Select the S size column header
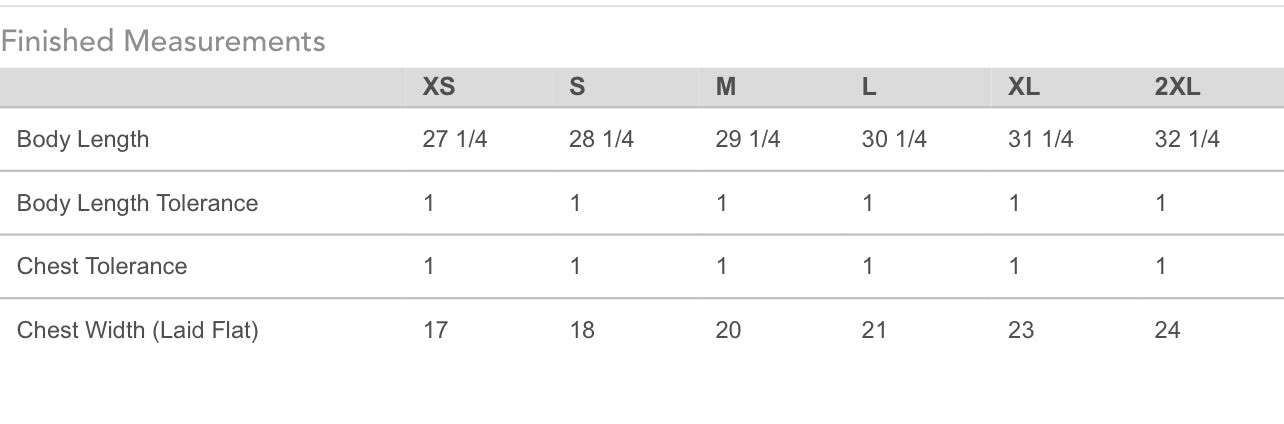This screenshot has width=1284, height=424. [577, 87]
